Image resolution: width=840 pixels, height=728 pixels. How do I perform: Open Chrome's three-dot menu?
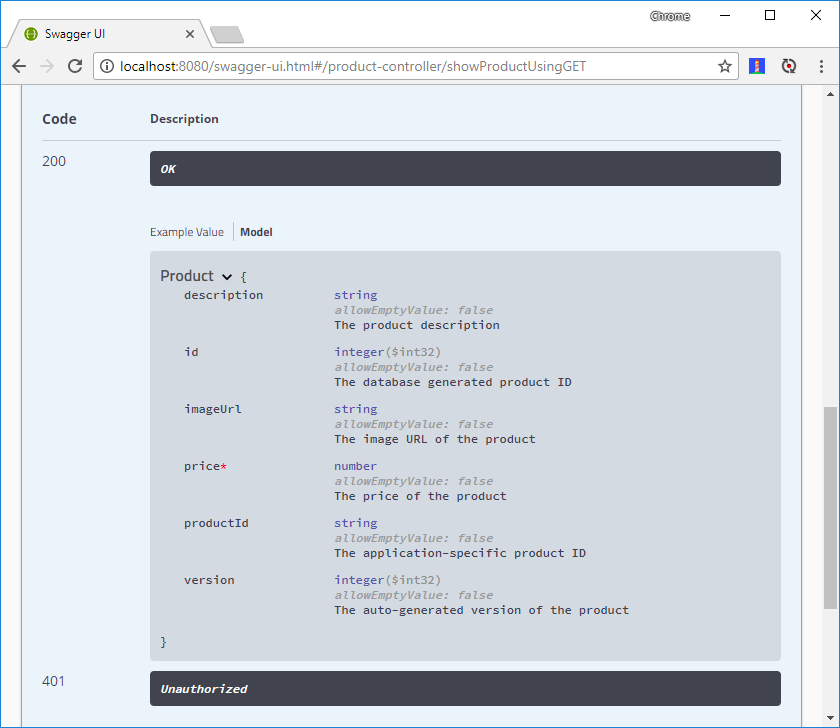[821, 66]
